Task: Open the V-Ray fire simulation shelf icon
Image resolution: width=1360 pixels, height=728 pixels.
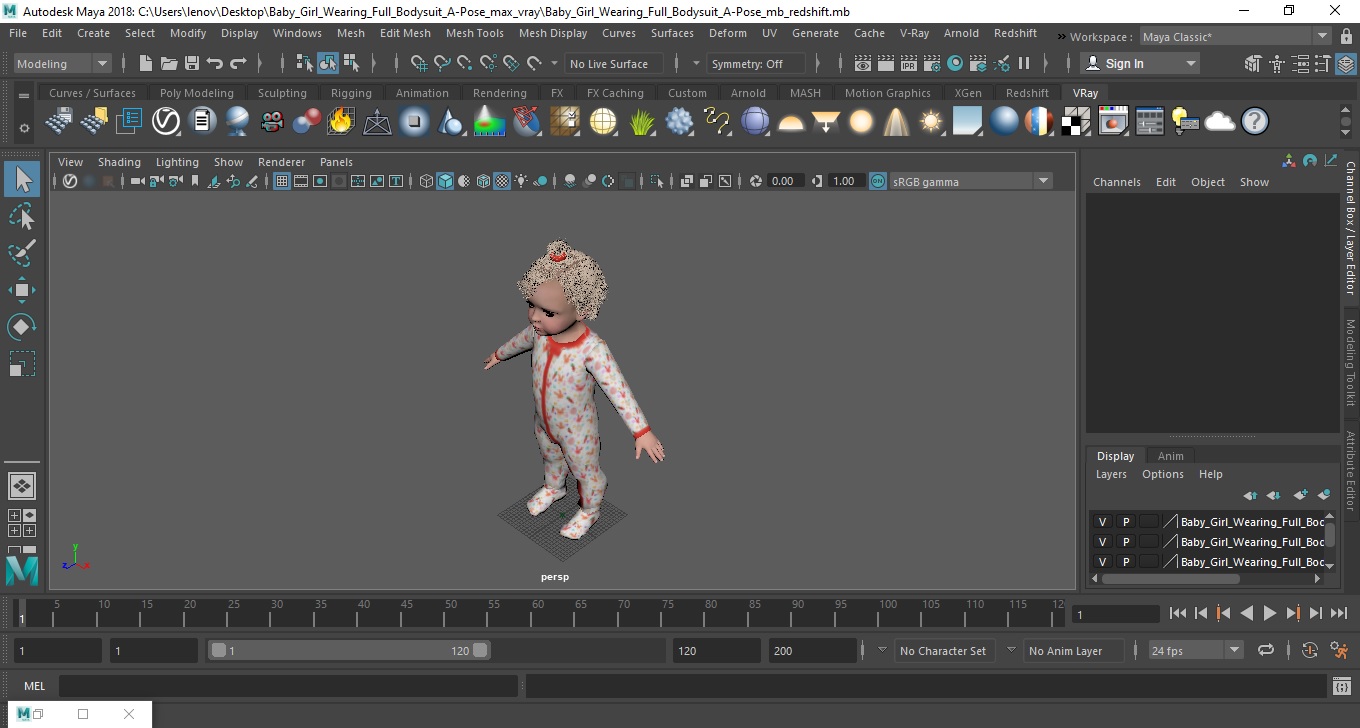Action: tap(341, 122)
